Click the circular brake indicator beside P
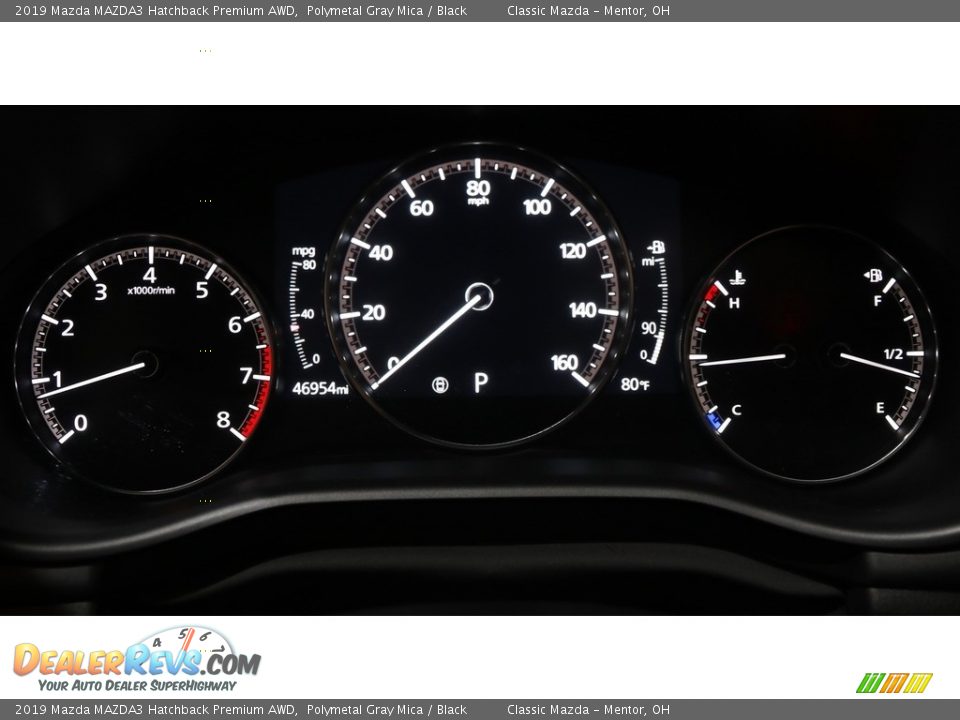This screenshot has height=720, width=960. click(x=439, y=384)
